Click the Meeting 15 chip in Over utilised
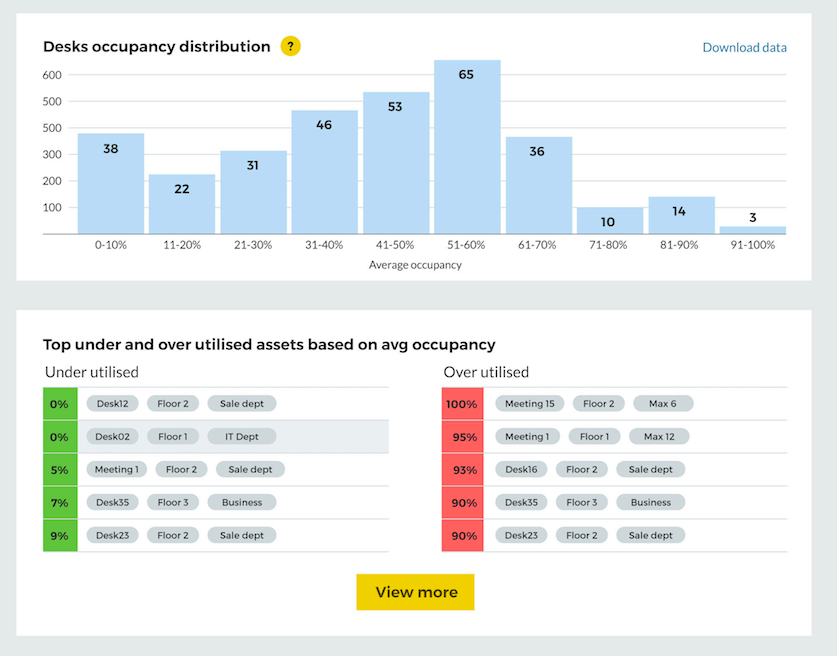This screenshot has height=656, width=837. point(529,403)
